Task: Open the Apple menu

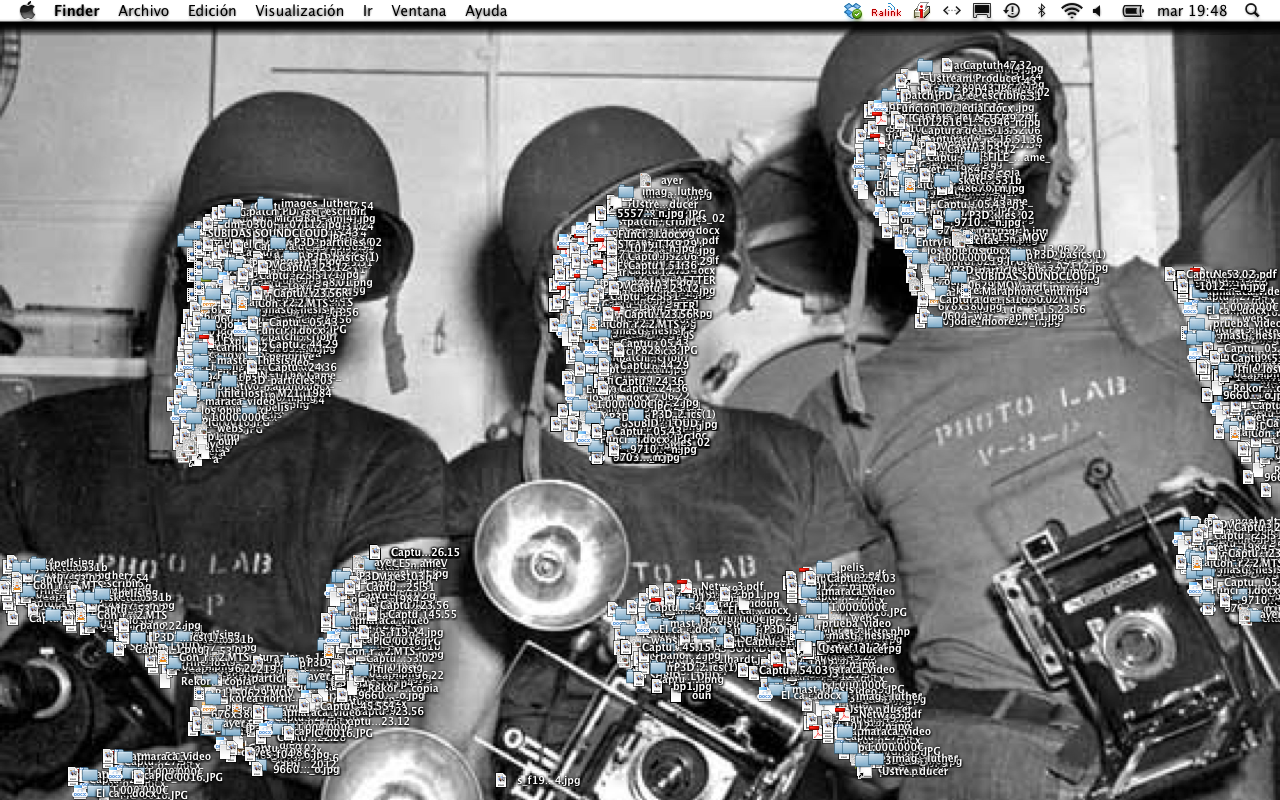Action: click(27, 11)
